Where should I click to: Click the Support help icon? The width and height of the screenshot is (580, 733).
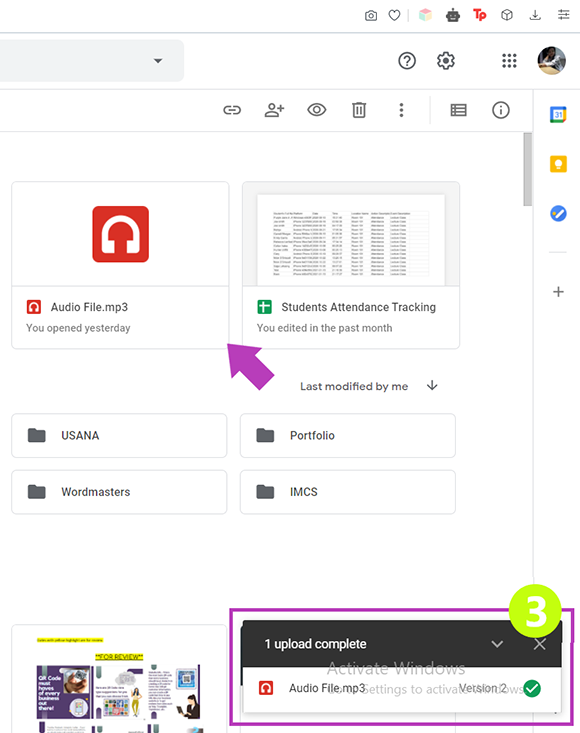[407, 61]
